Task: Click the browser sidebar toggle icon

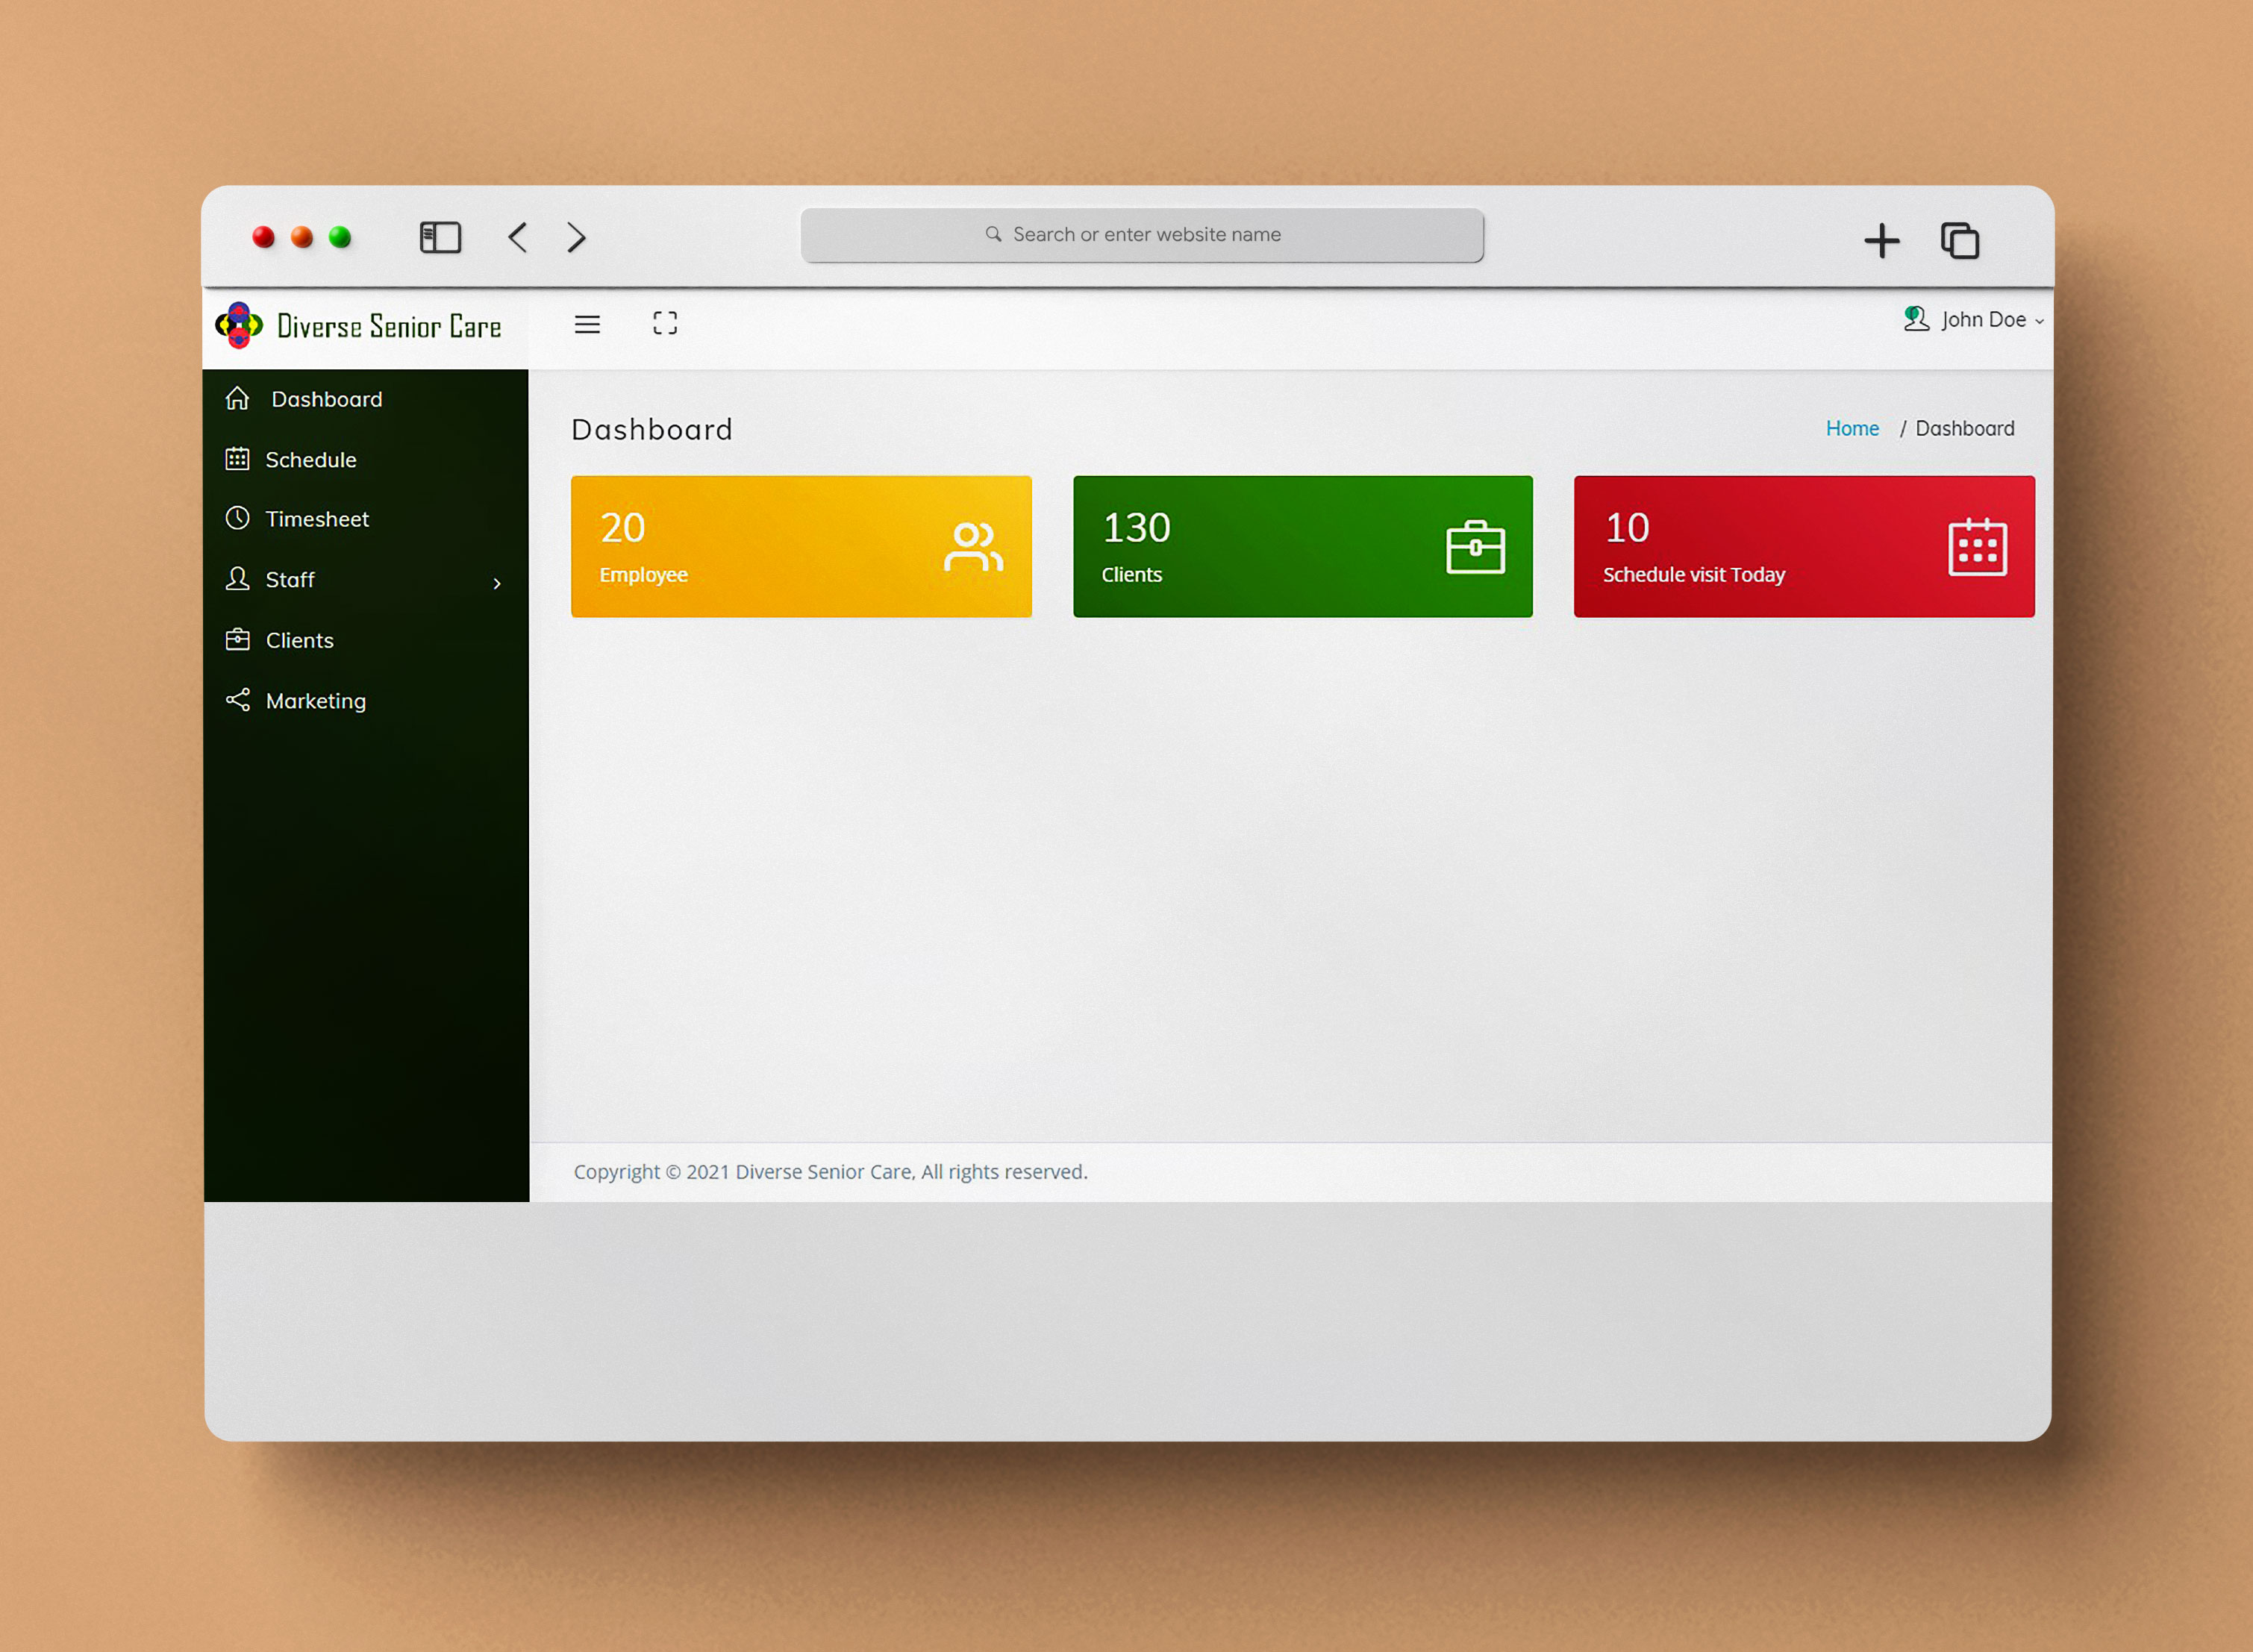Action: point(440,238)
